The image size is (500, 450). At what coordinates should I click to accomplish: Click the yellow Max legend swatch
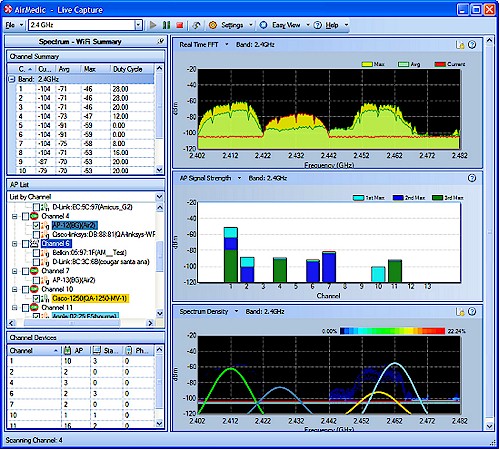click(x=367, y=64)
